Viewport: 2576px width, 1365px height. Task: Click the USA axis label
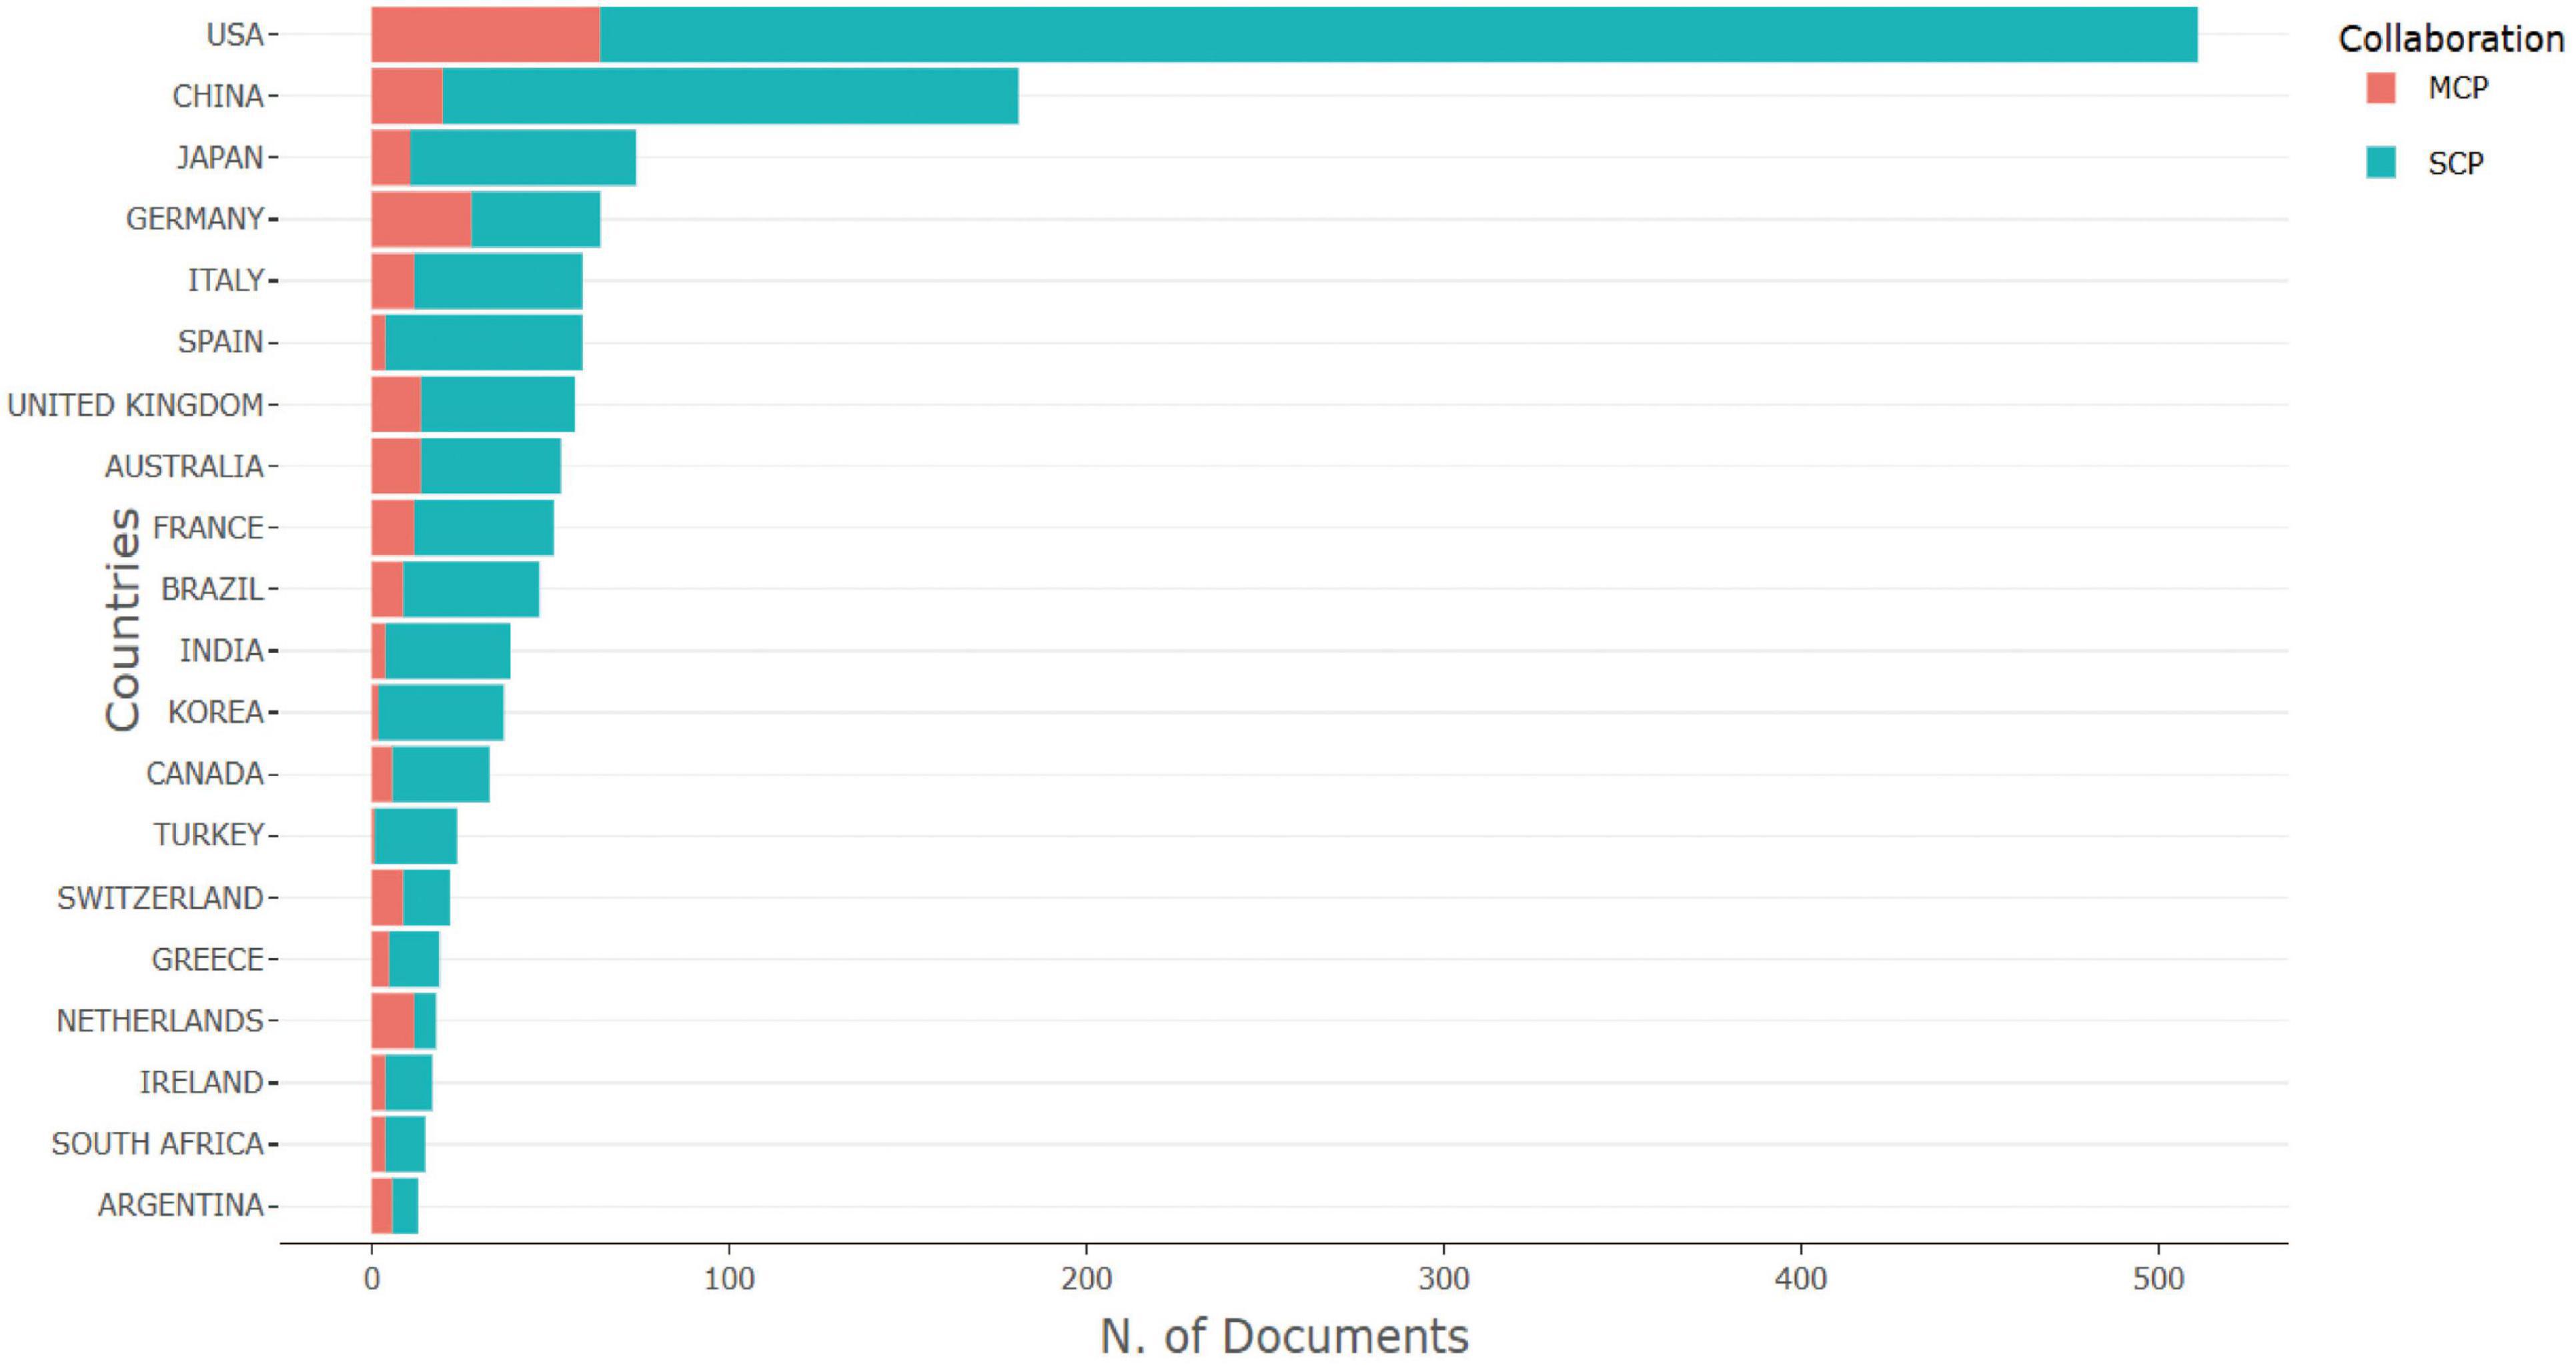point(234,35)
